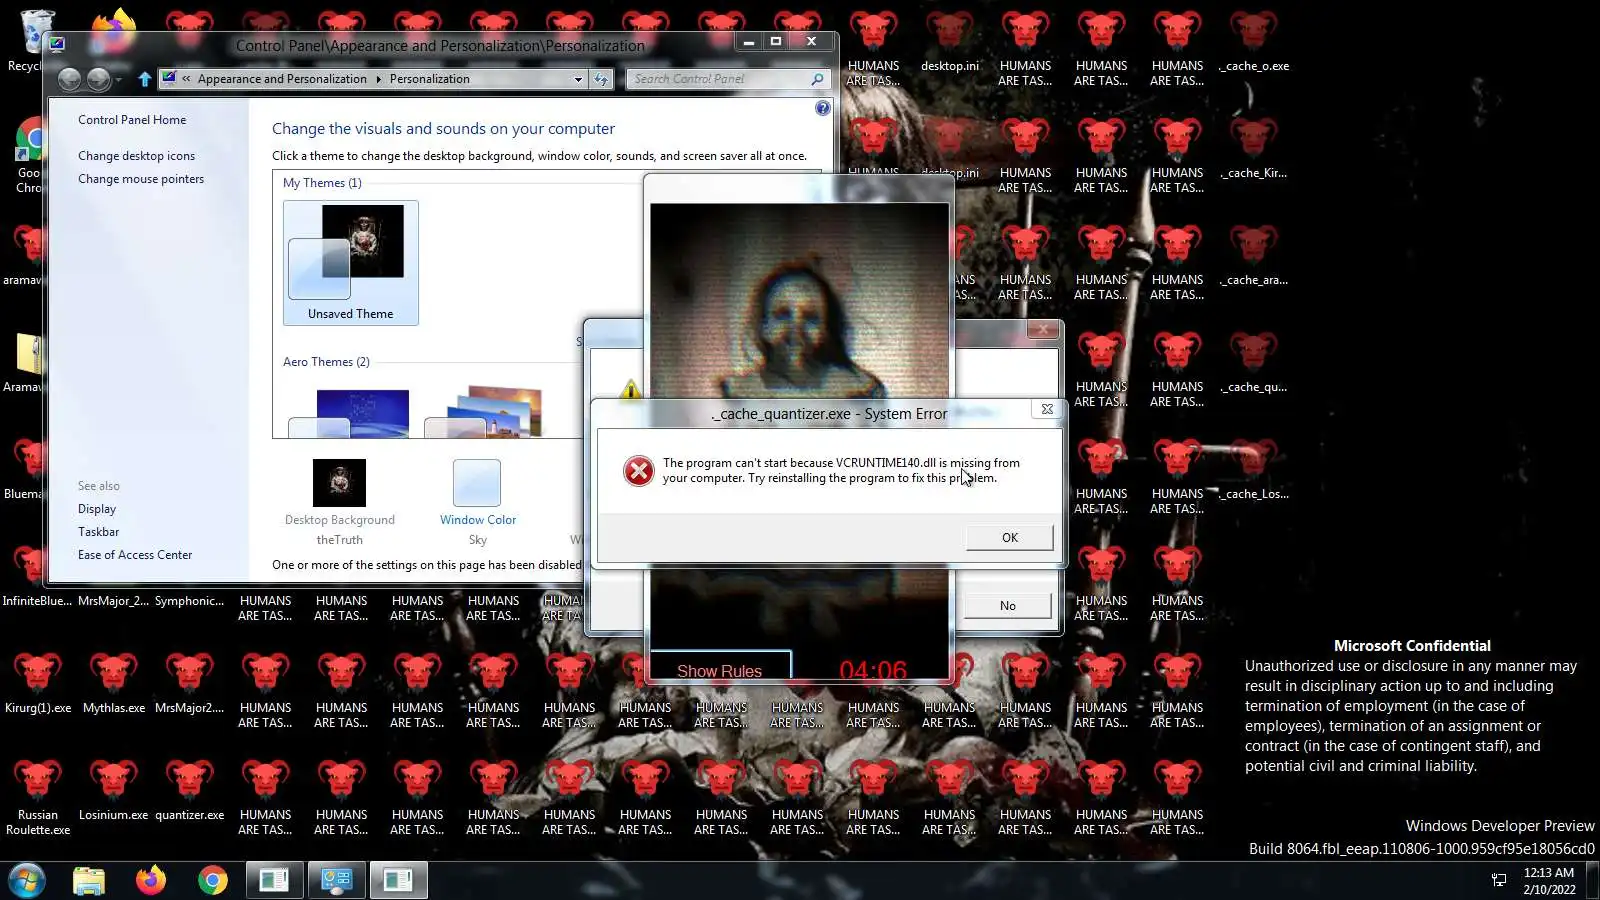Viewport: 1600px width, 900px height.
Task: Select the Kirurg(1).exe desktop icon
Action: pos(38,684)
